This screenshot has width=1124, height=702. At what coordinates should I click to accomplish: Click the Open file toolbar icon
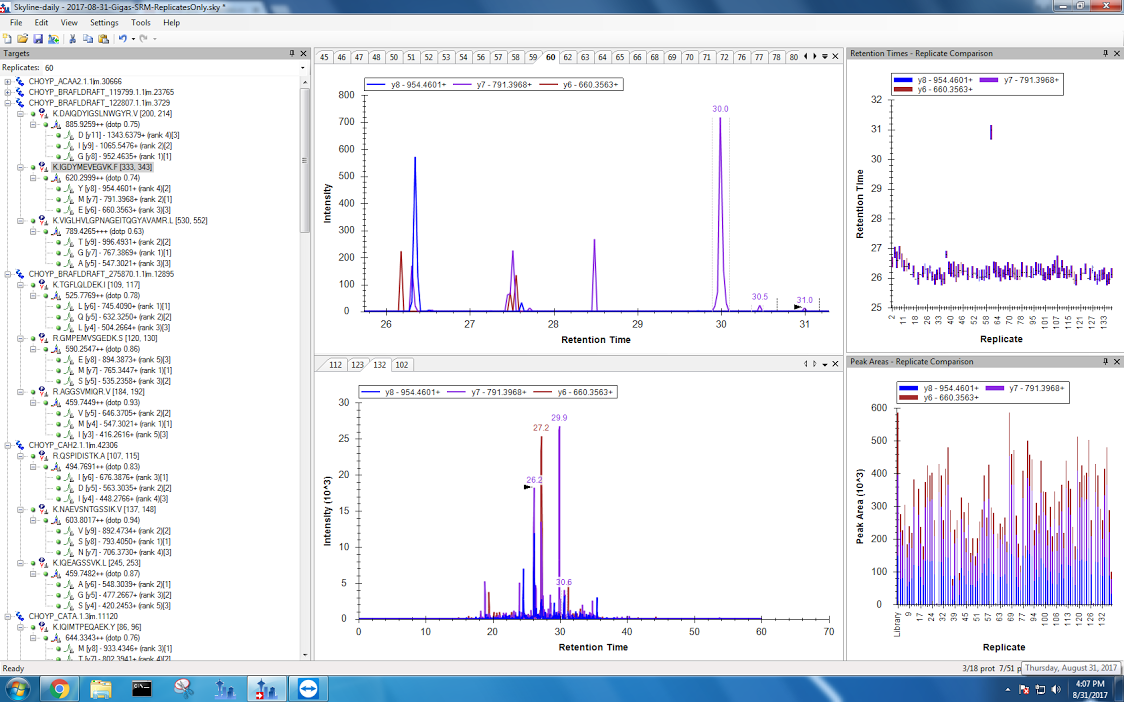pyautogui.click(x=22, y=39)
